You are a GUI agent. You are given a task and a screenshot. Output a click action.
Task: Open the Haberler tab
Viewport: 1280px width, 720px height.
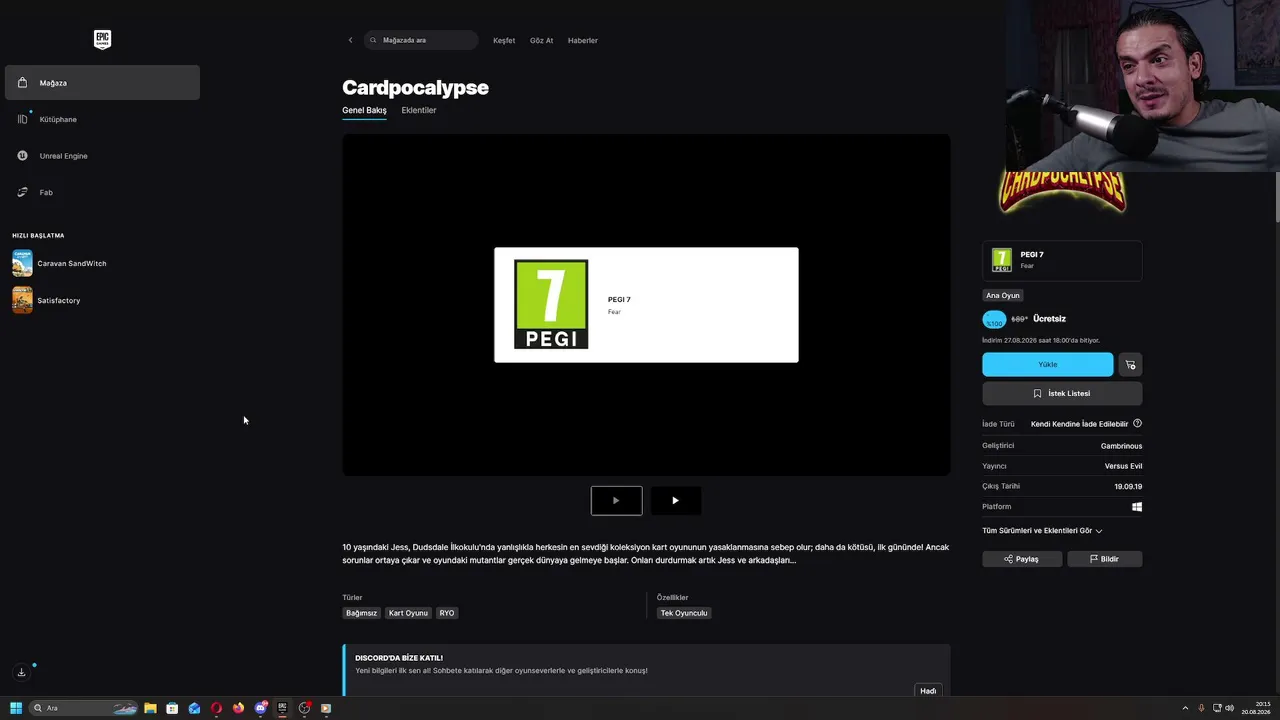[582, 40]
